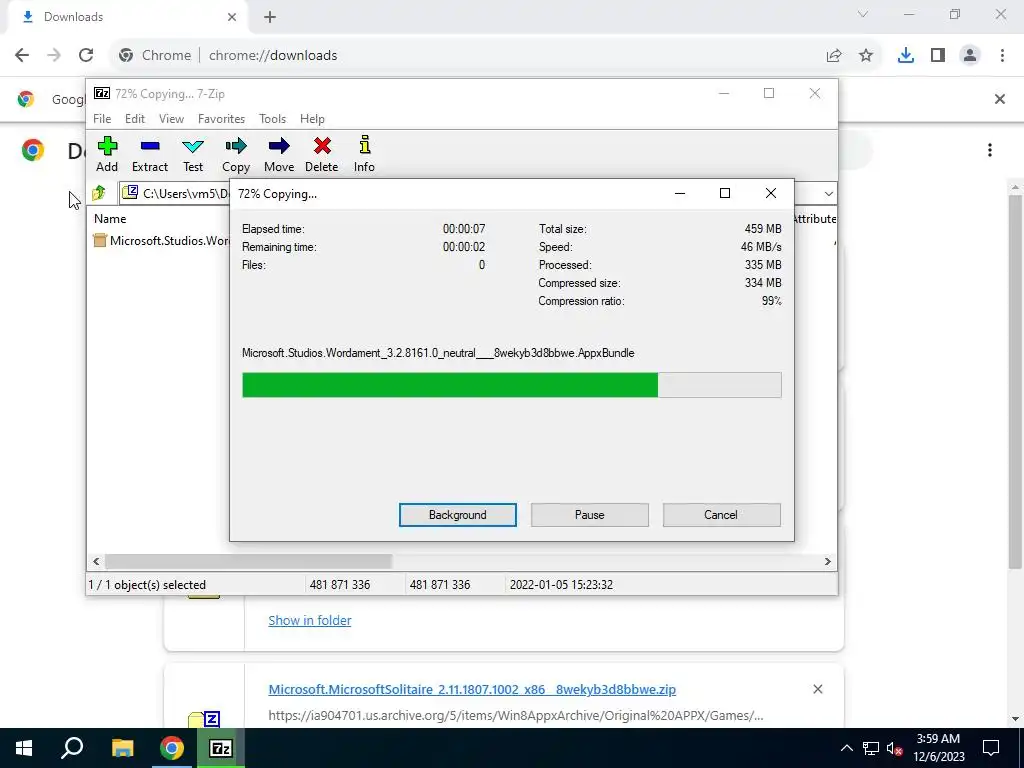Viewport: 1024px width, 768px height.
Task: Click 7-Zip title bar app icon
Action: pyautogui.click(x=102, y=93)
